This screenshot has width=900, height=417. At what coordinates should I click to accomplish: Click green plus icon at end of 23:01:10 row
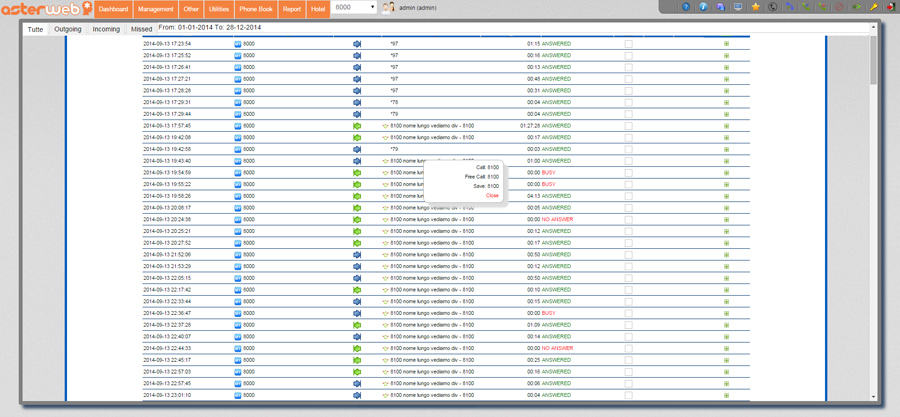[726, 395]
